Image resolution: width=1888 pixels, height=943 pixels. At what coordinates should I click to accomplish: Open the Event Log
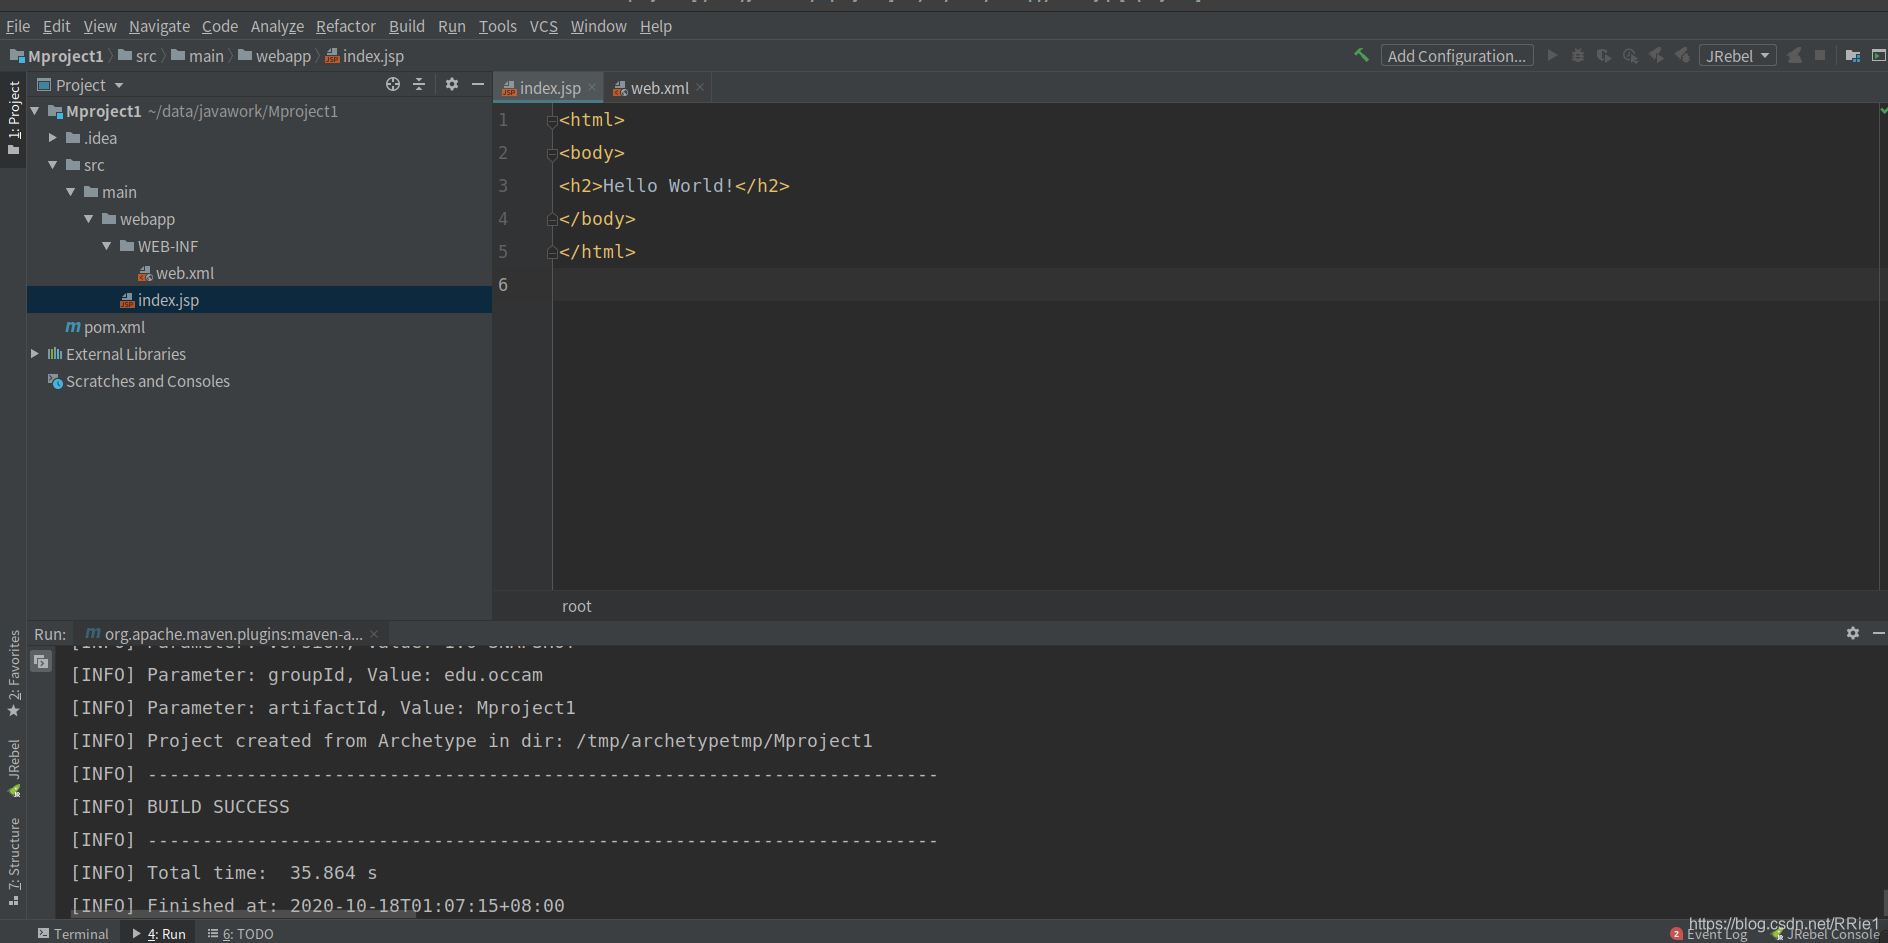[1709, 935]
